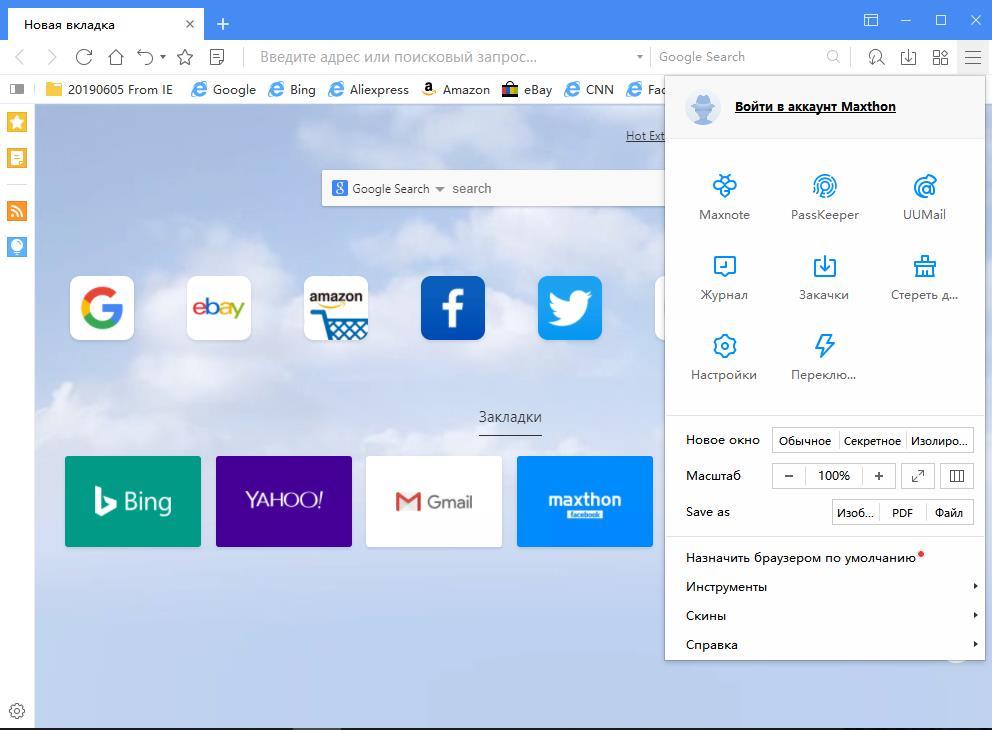Open the Maxnote tool in menu

[724, 197]
